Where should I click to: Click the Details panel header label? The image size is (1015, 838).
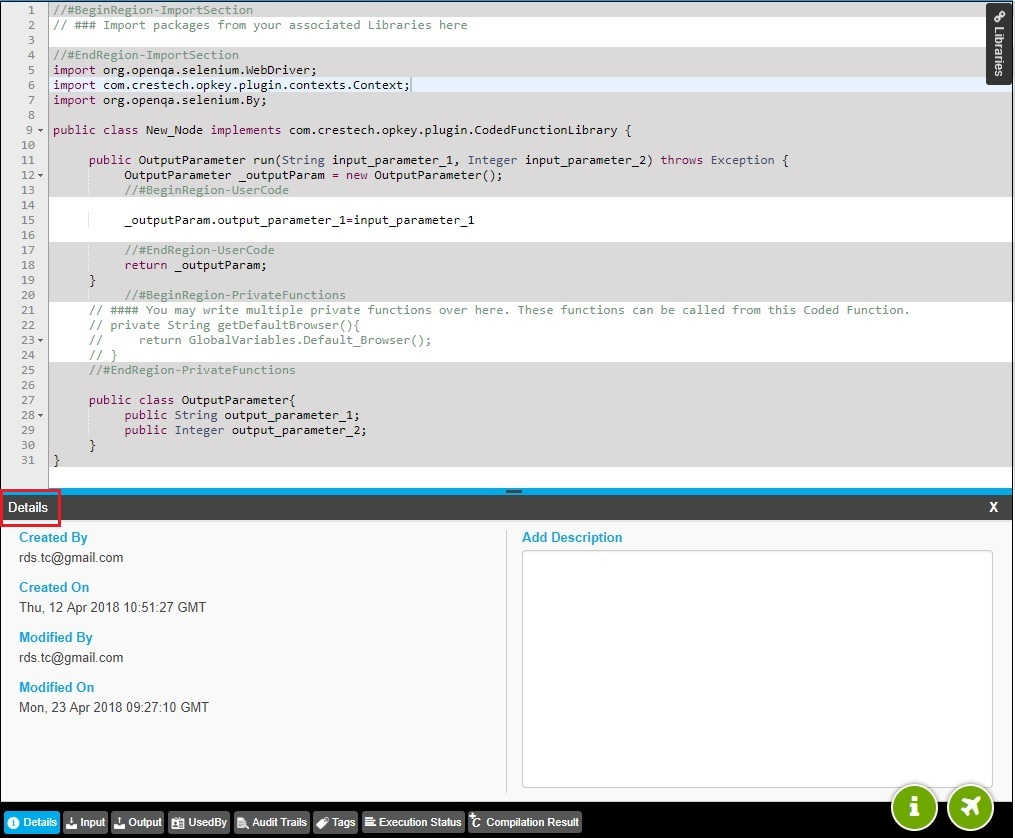click(x=28, y=507)
